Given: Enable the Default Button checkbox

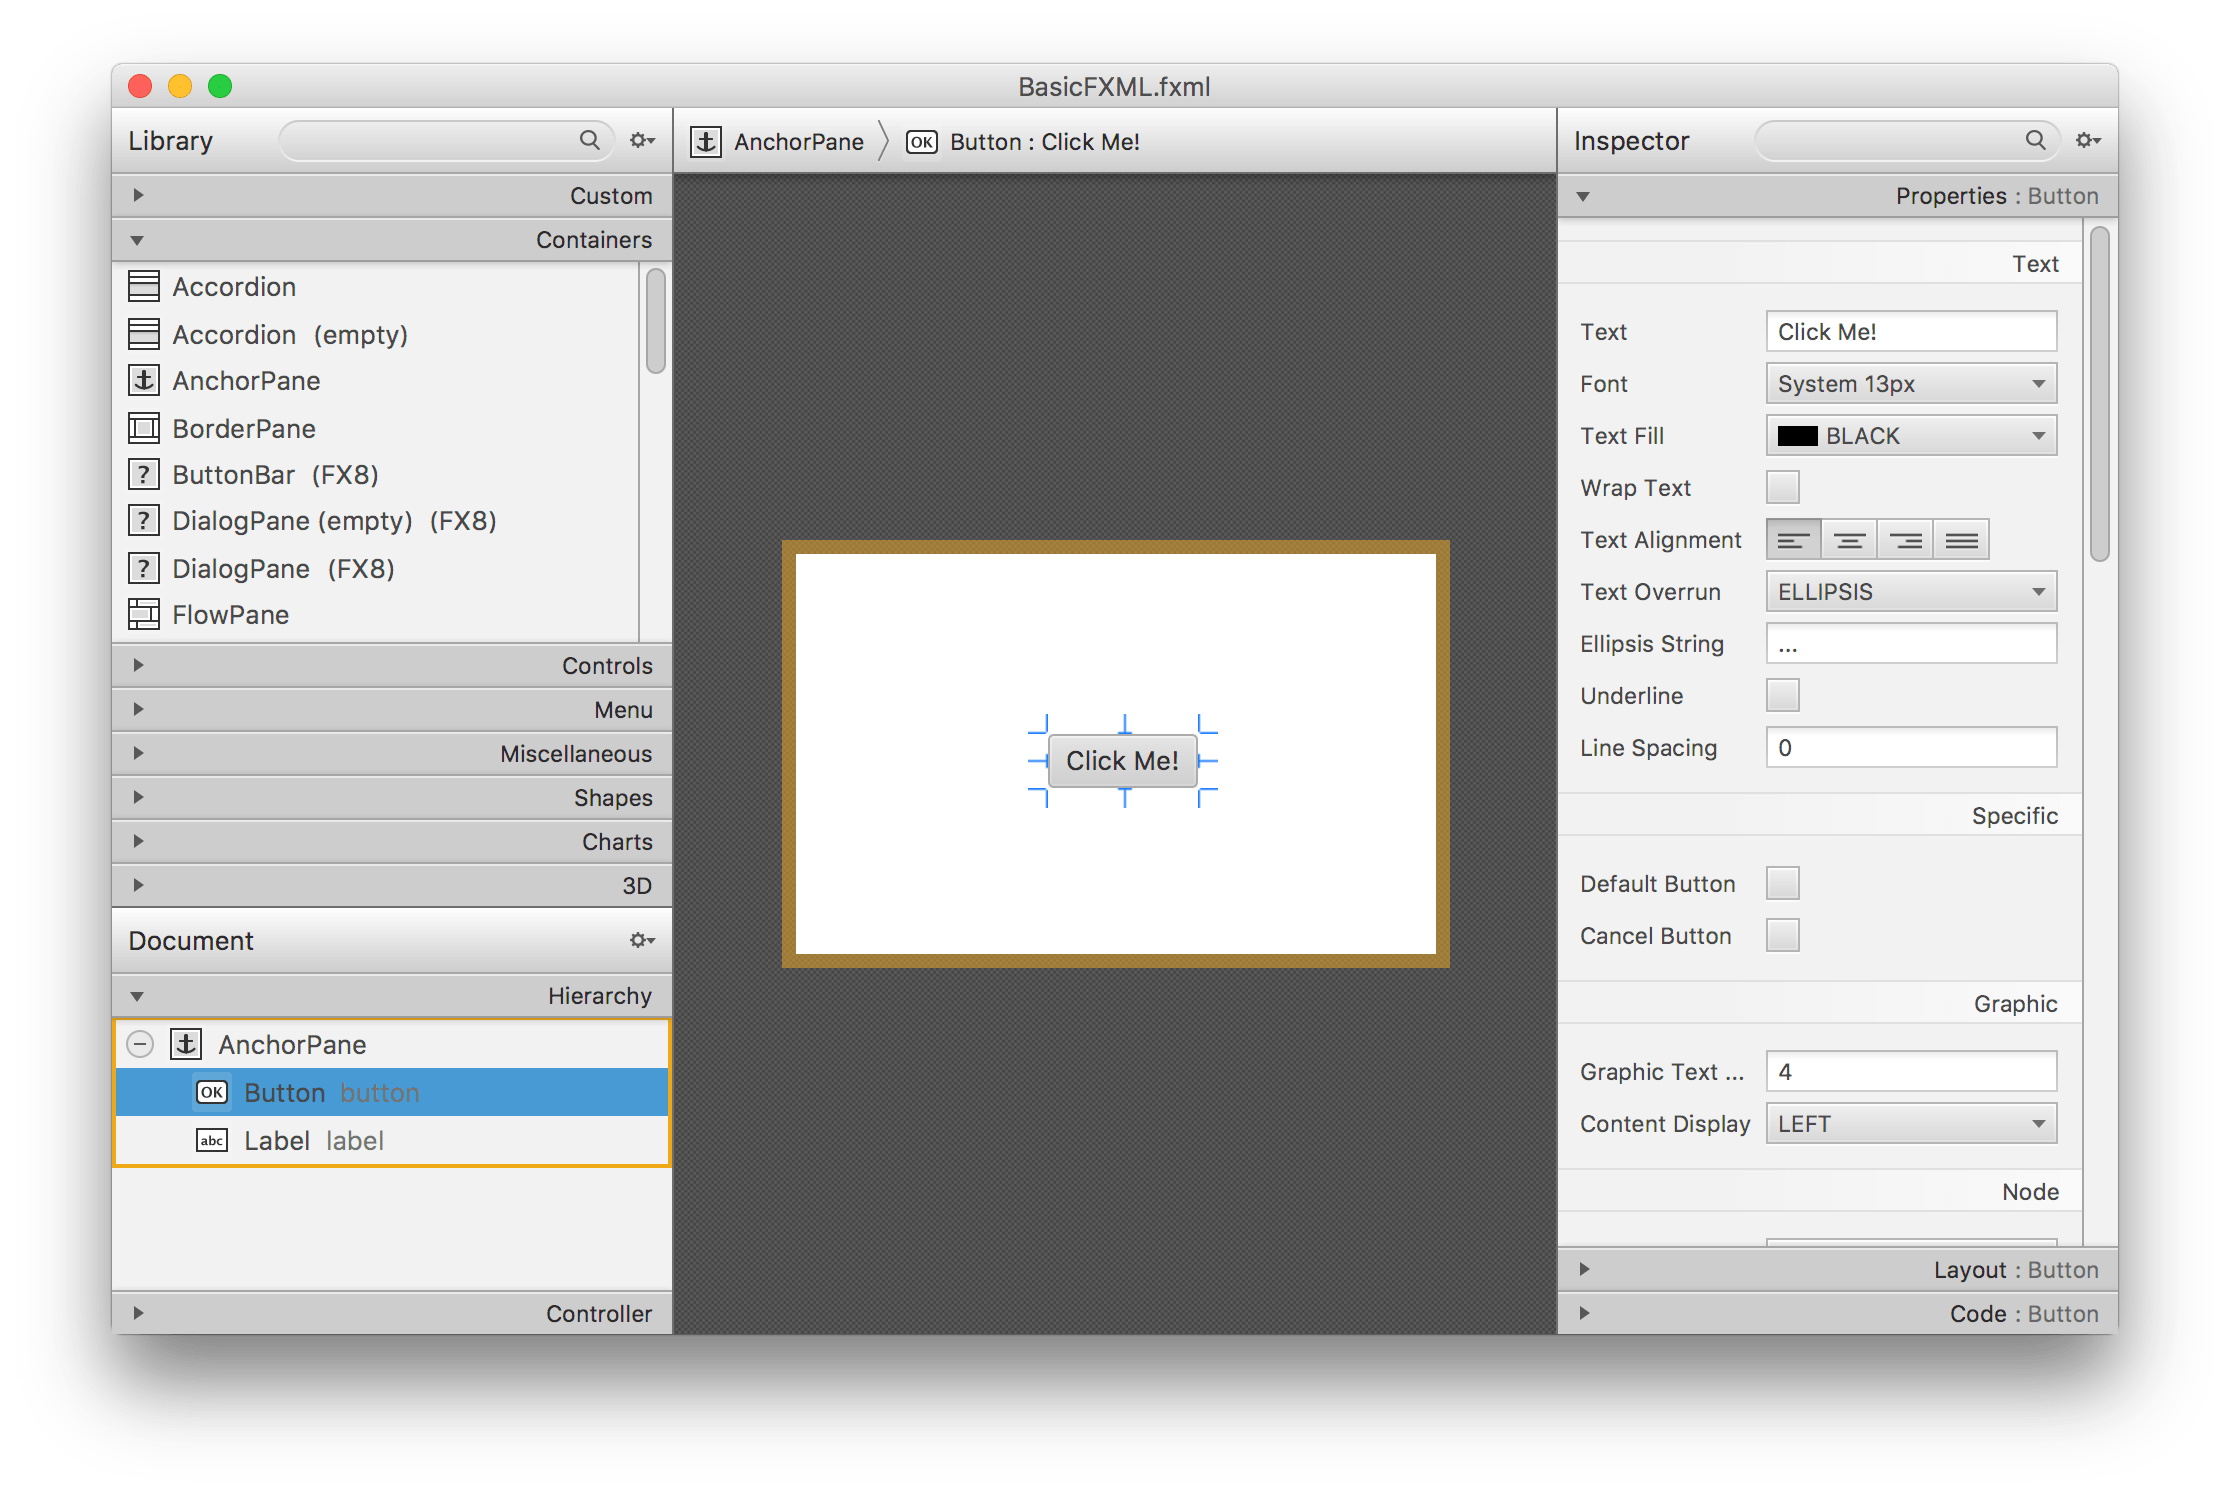Looking at the screenshot, I should 1782,883.
